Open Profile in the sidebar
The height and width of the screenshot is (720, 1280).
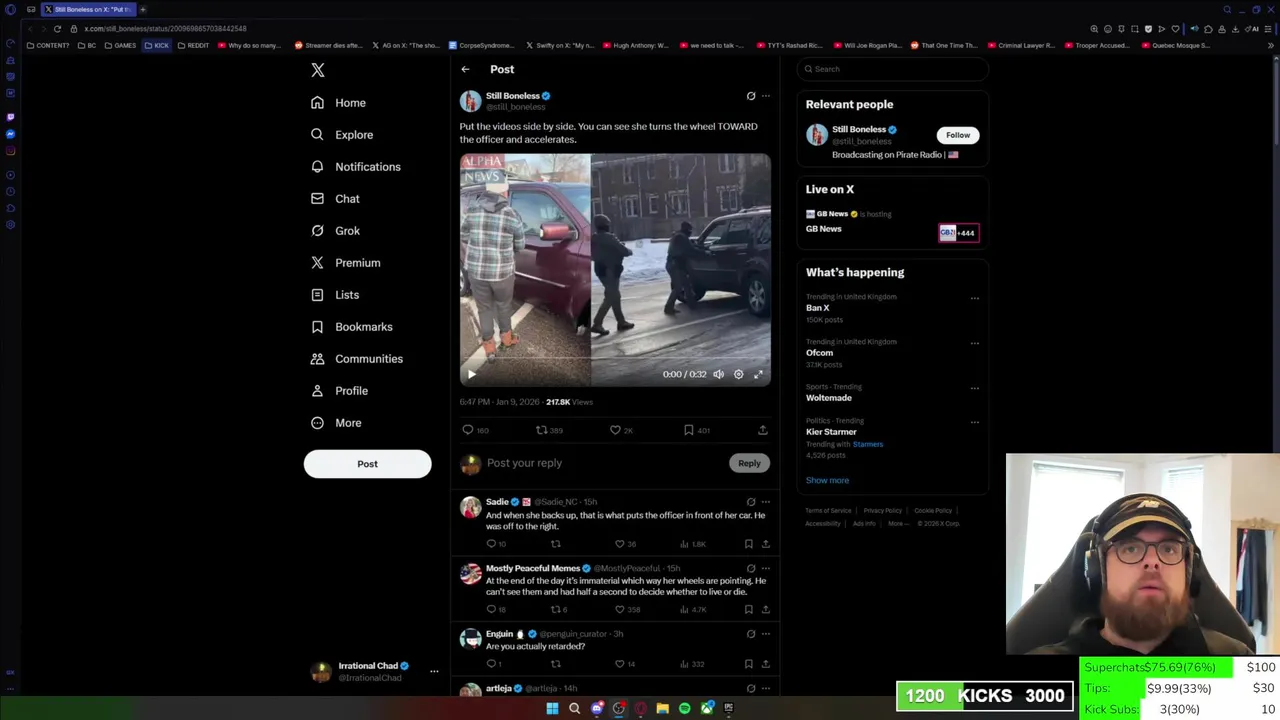point(339,391)
